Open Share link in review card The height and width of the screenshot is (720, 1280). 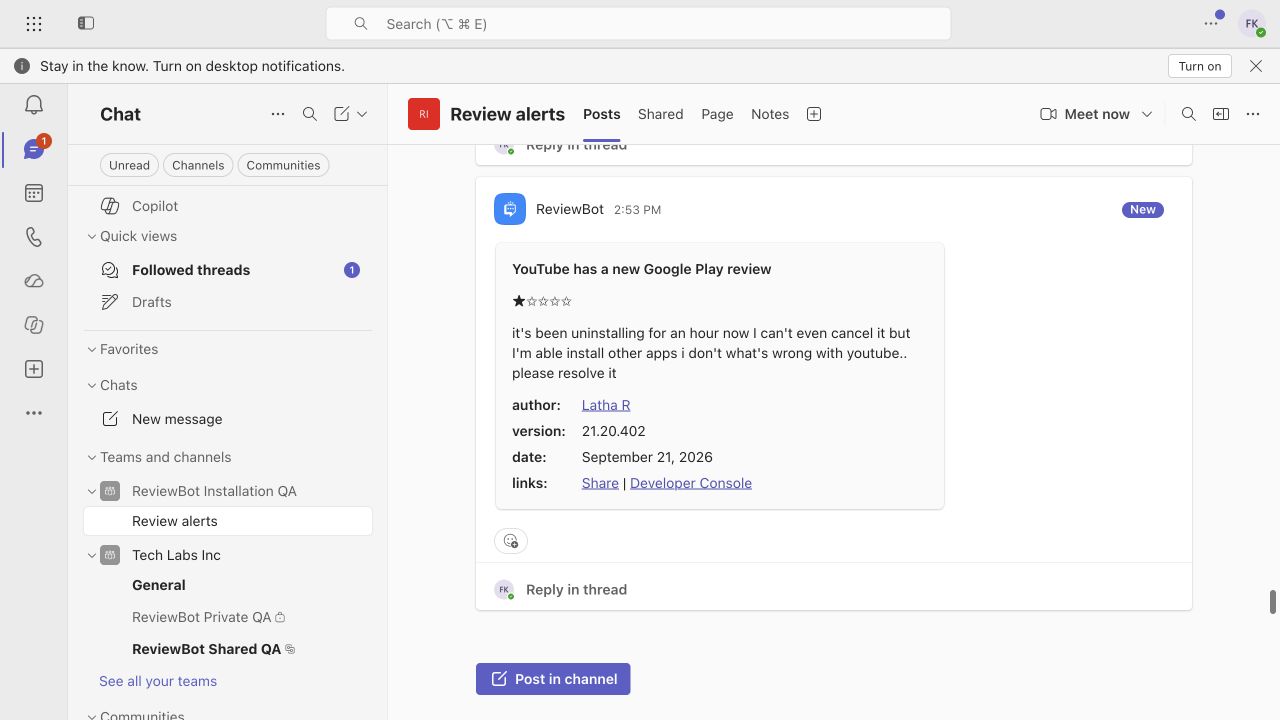pyautogui.click(x=600, y=483)
